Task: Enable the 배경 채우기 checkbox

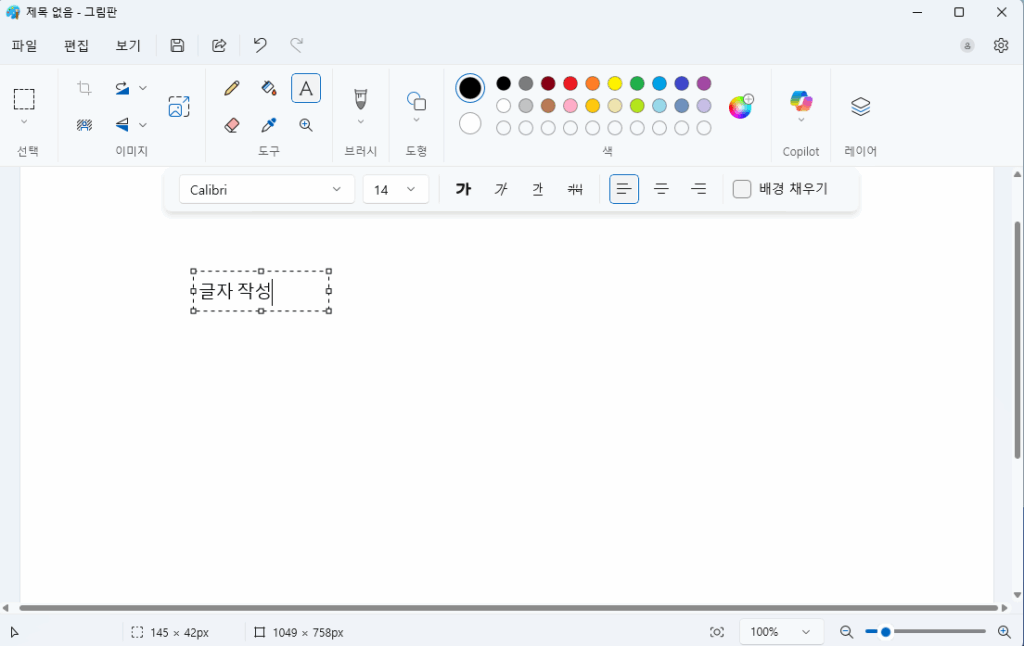Action: (741, 189)
